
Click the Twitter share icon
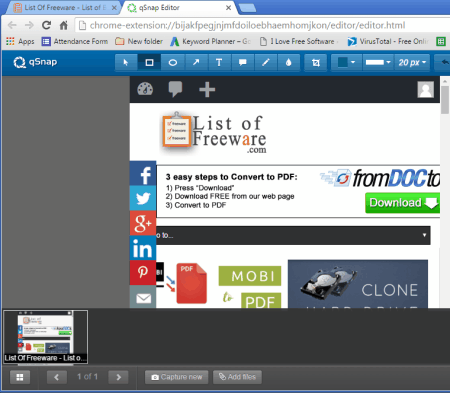[143, 198]
